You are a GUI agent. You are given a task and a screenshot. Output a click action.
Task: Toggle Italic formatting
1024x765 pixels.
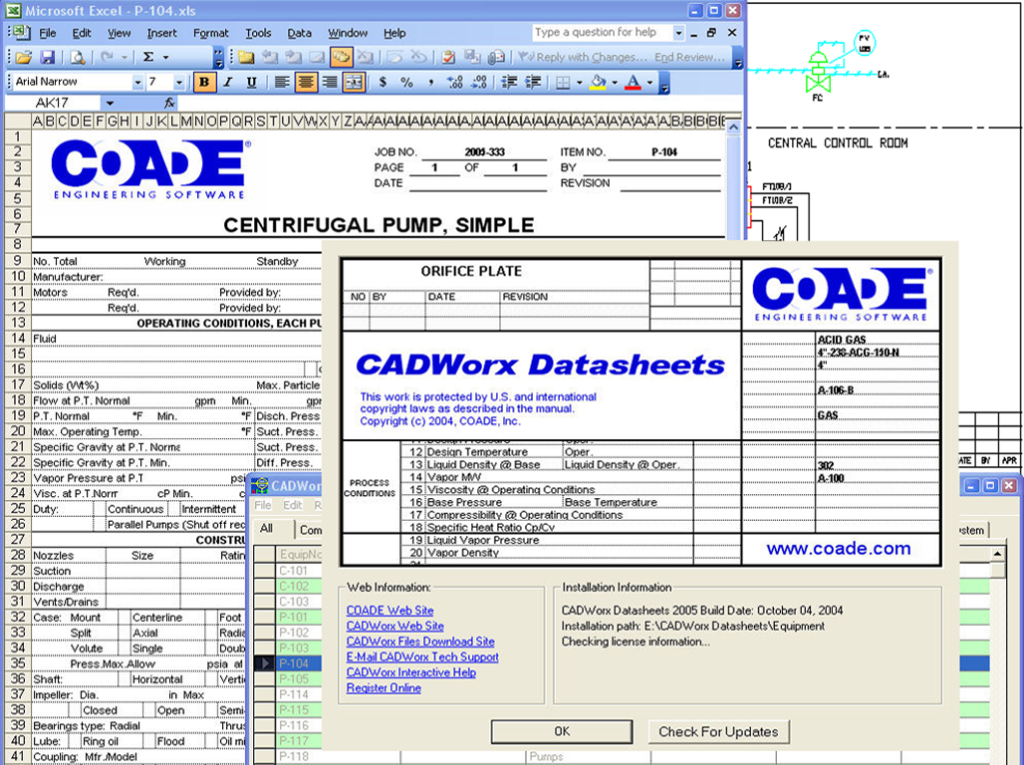click(x=228, y=82)
